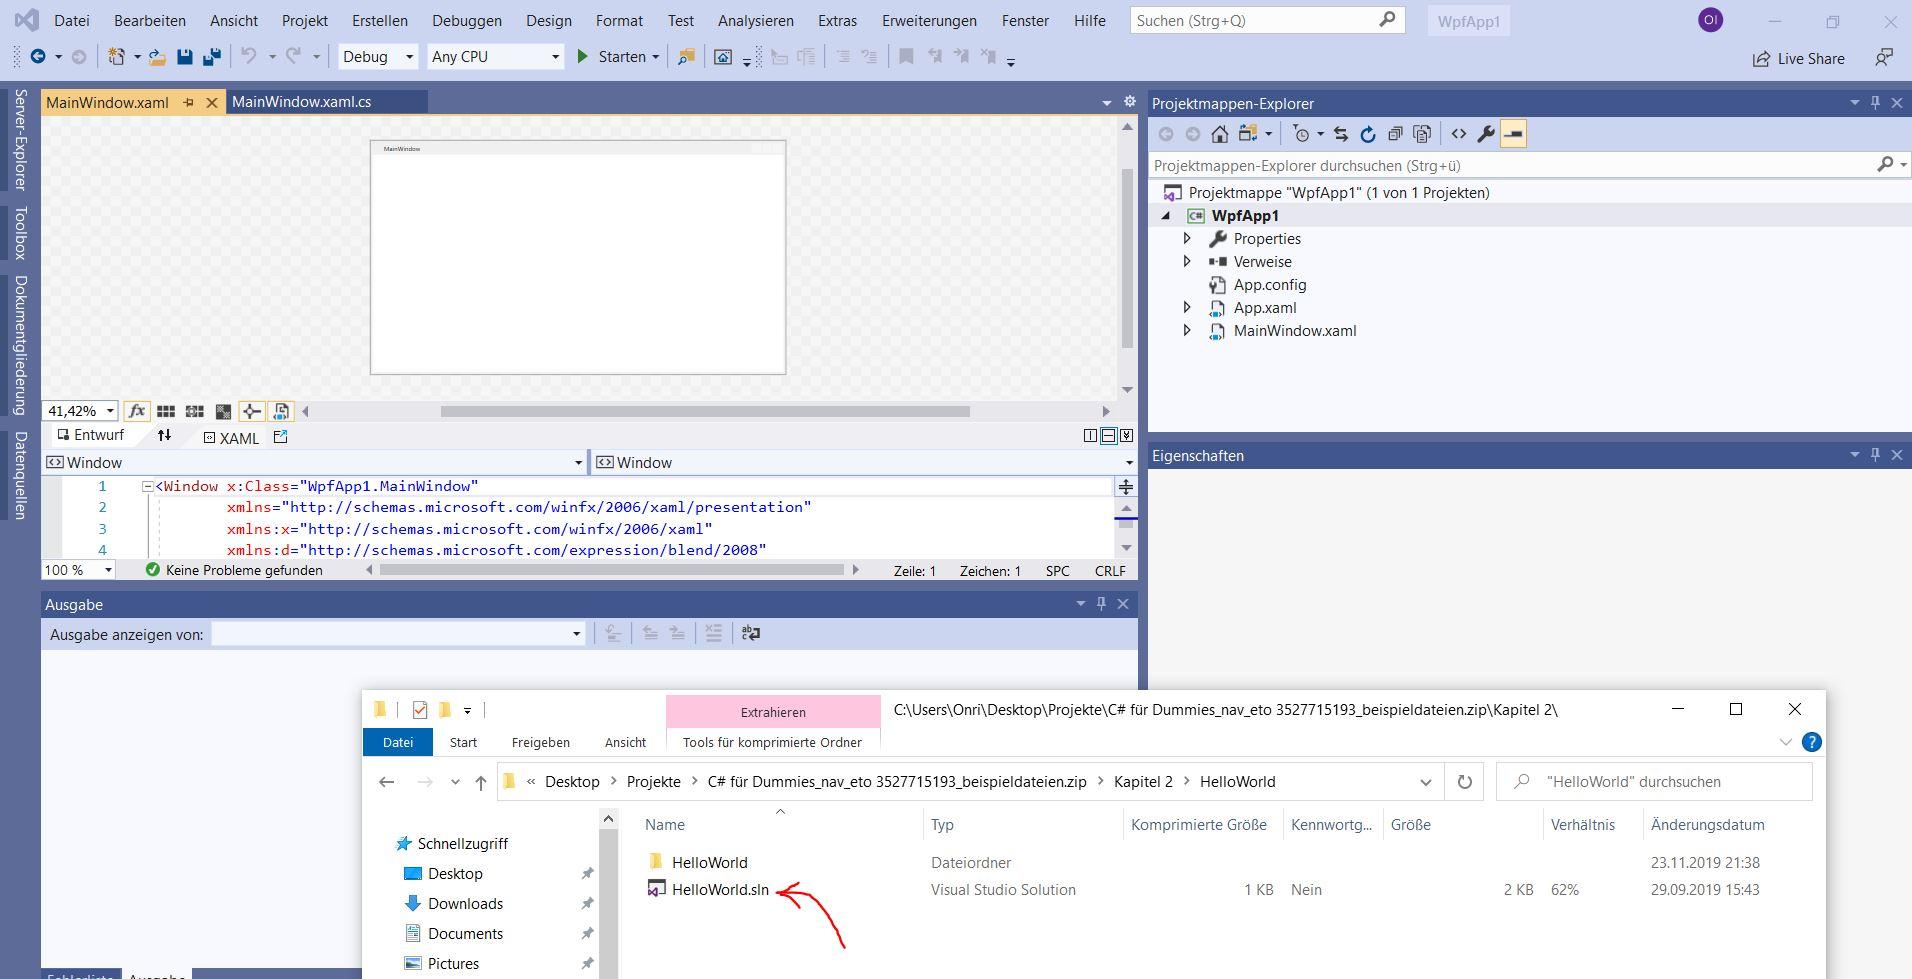Open the Any CPU platform dropdown

tap(495, 57)
